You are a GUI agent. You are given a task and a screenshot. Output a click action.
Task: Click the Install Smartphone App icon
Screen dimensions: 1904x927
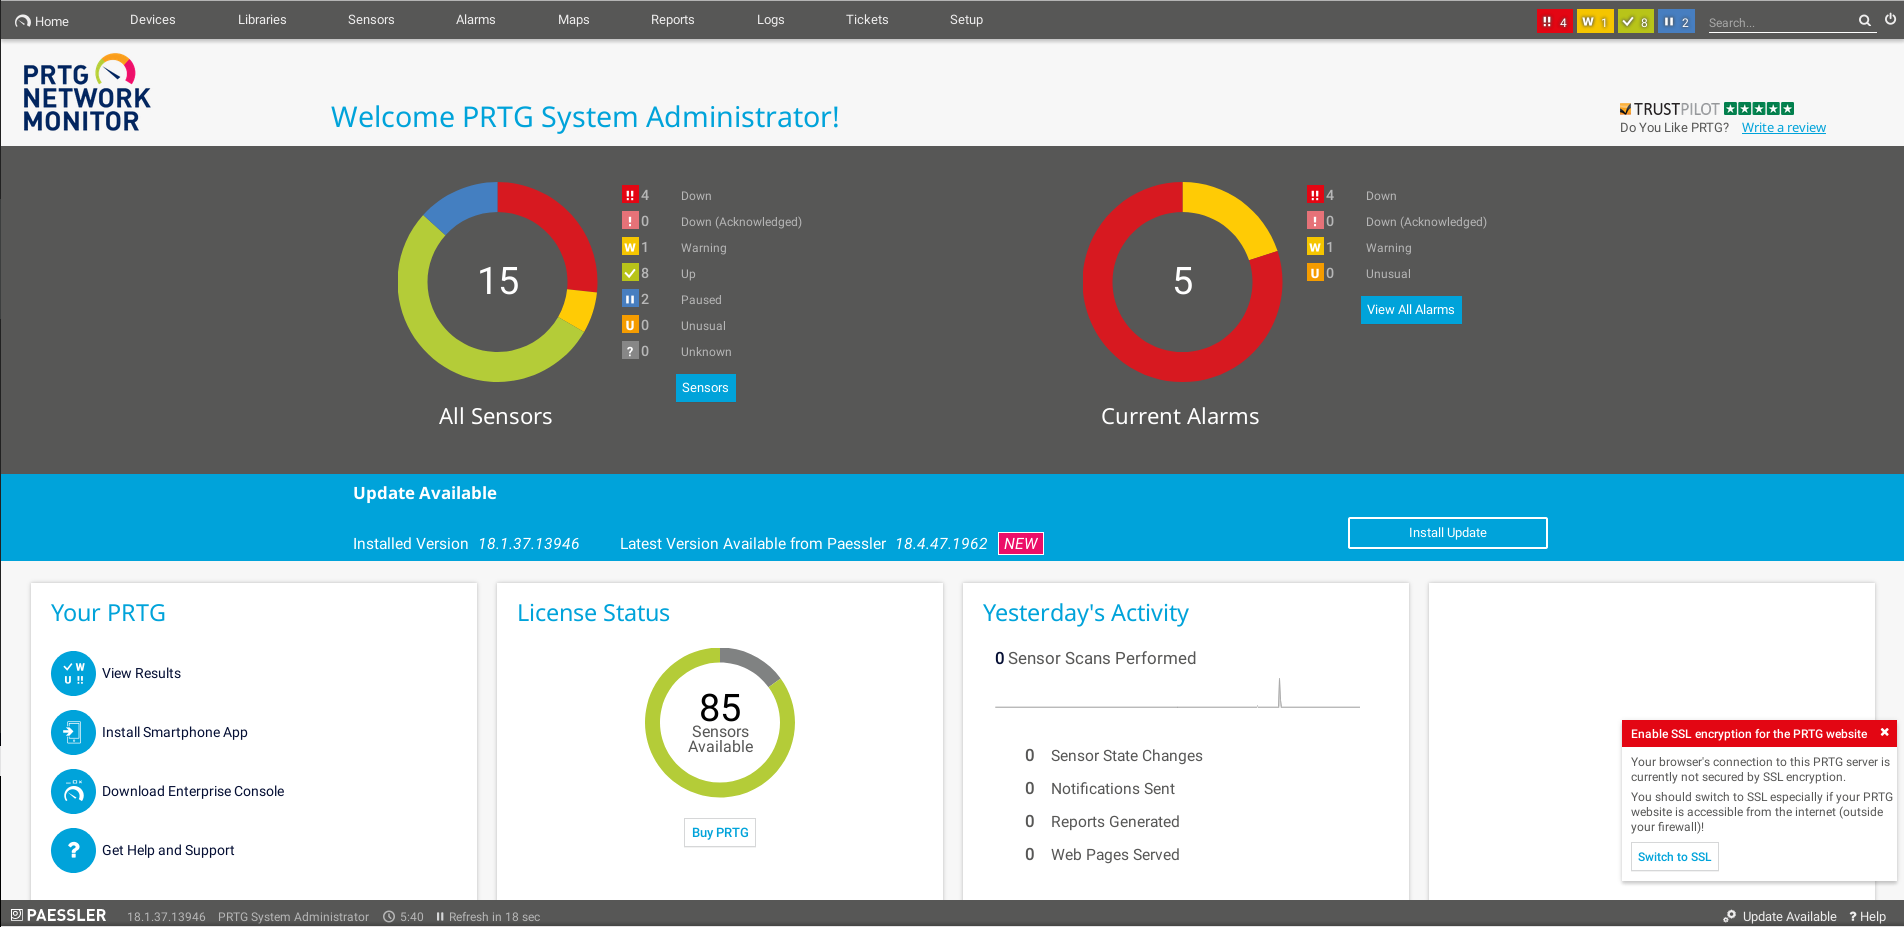pyautogui.click(x=73, y=733)
